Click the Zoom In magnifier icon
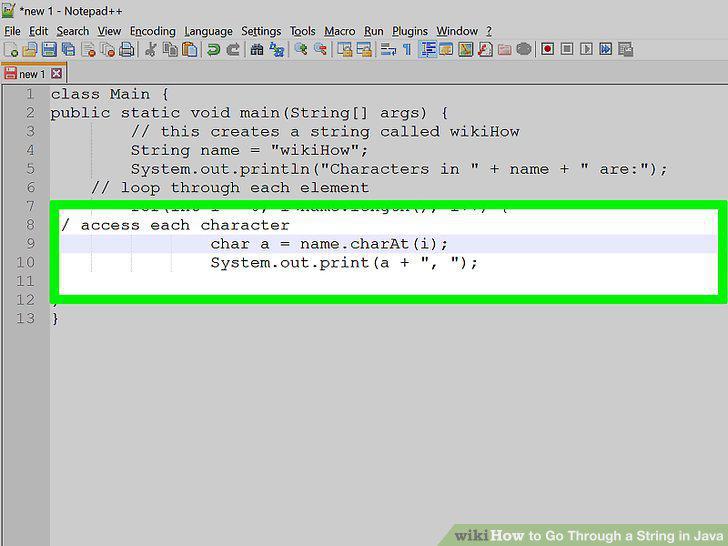728x546 pixels. [300, 49]
